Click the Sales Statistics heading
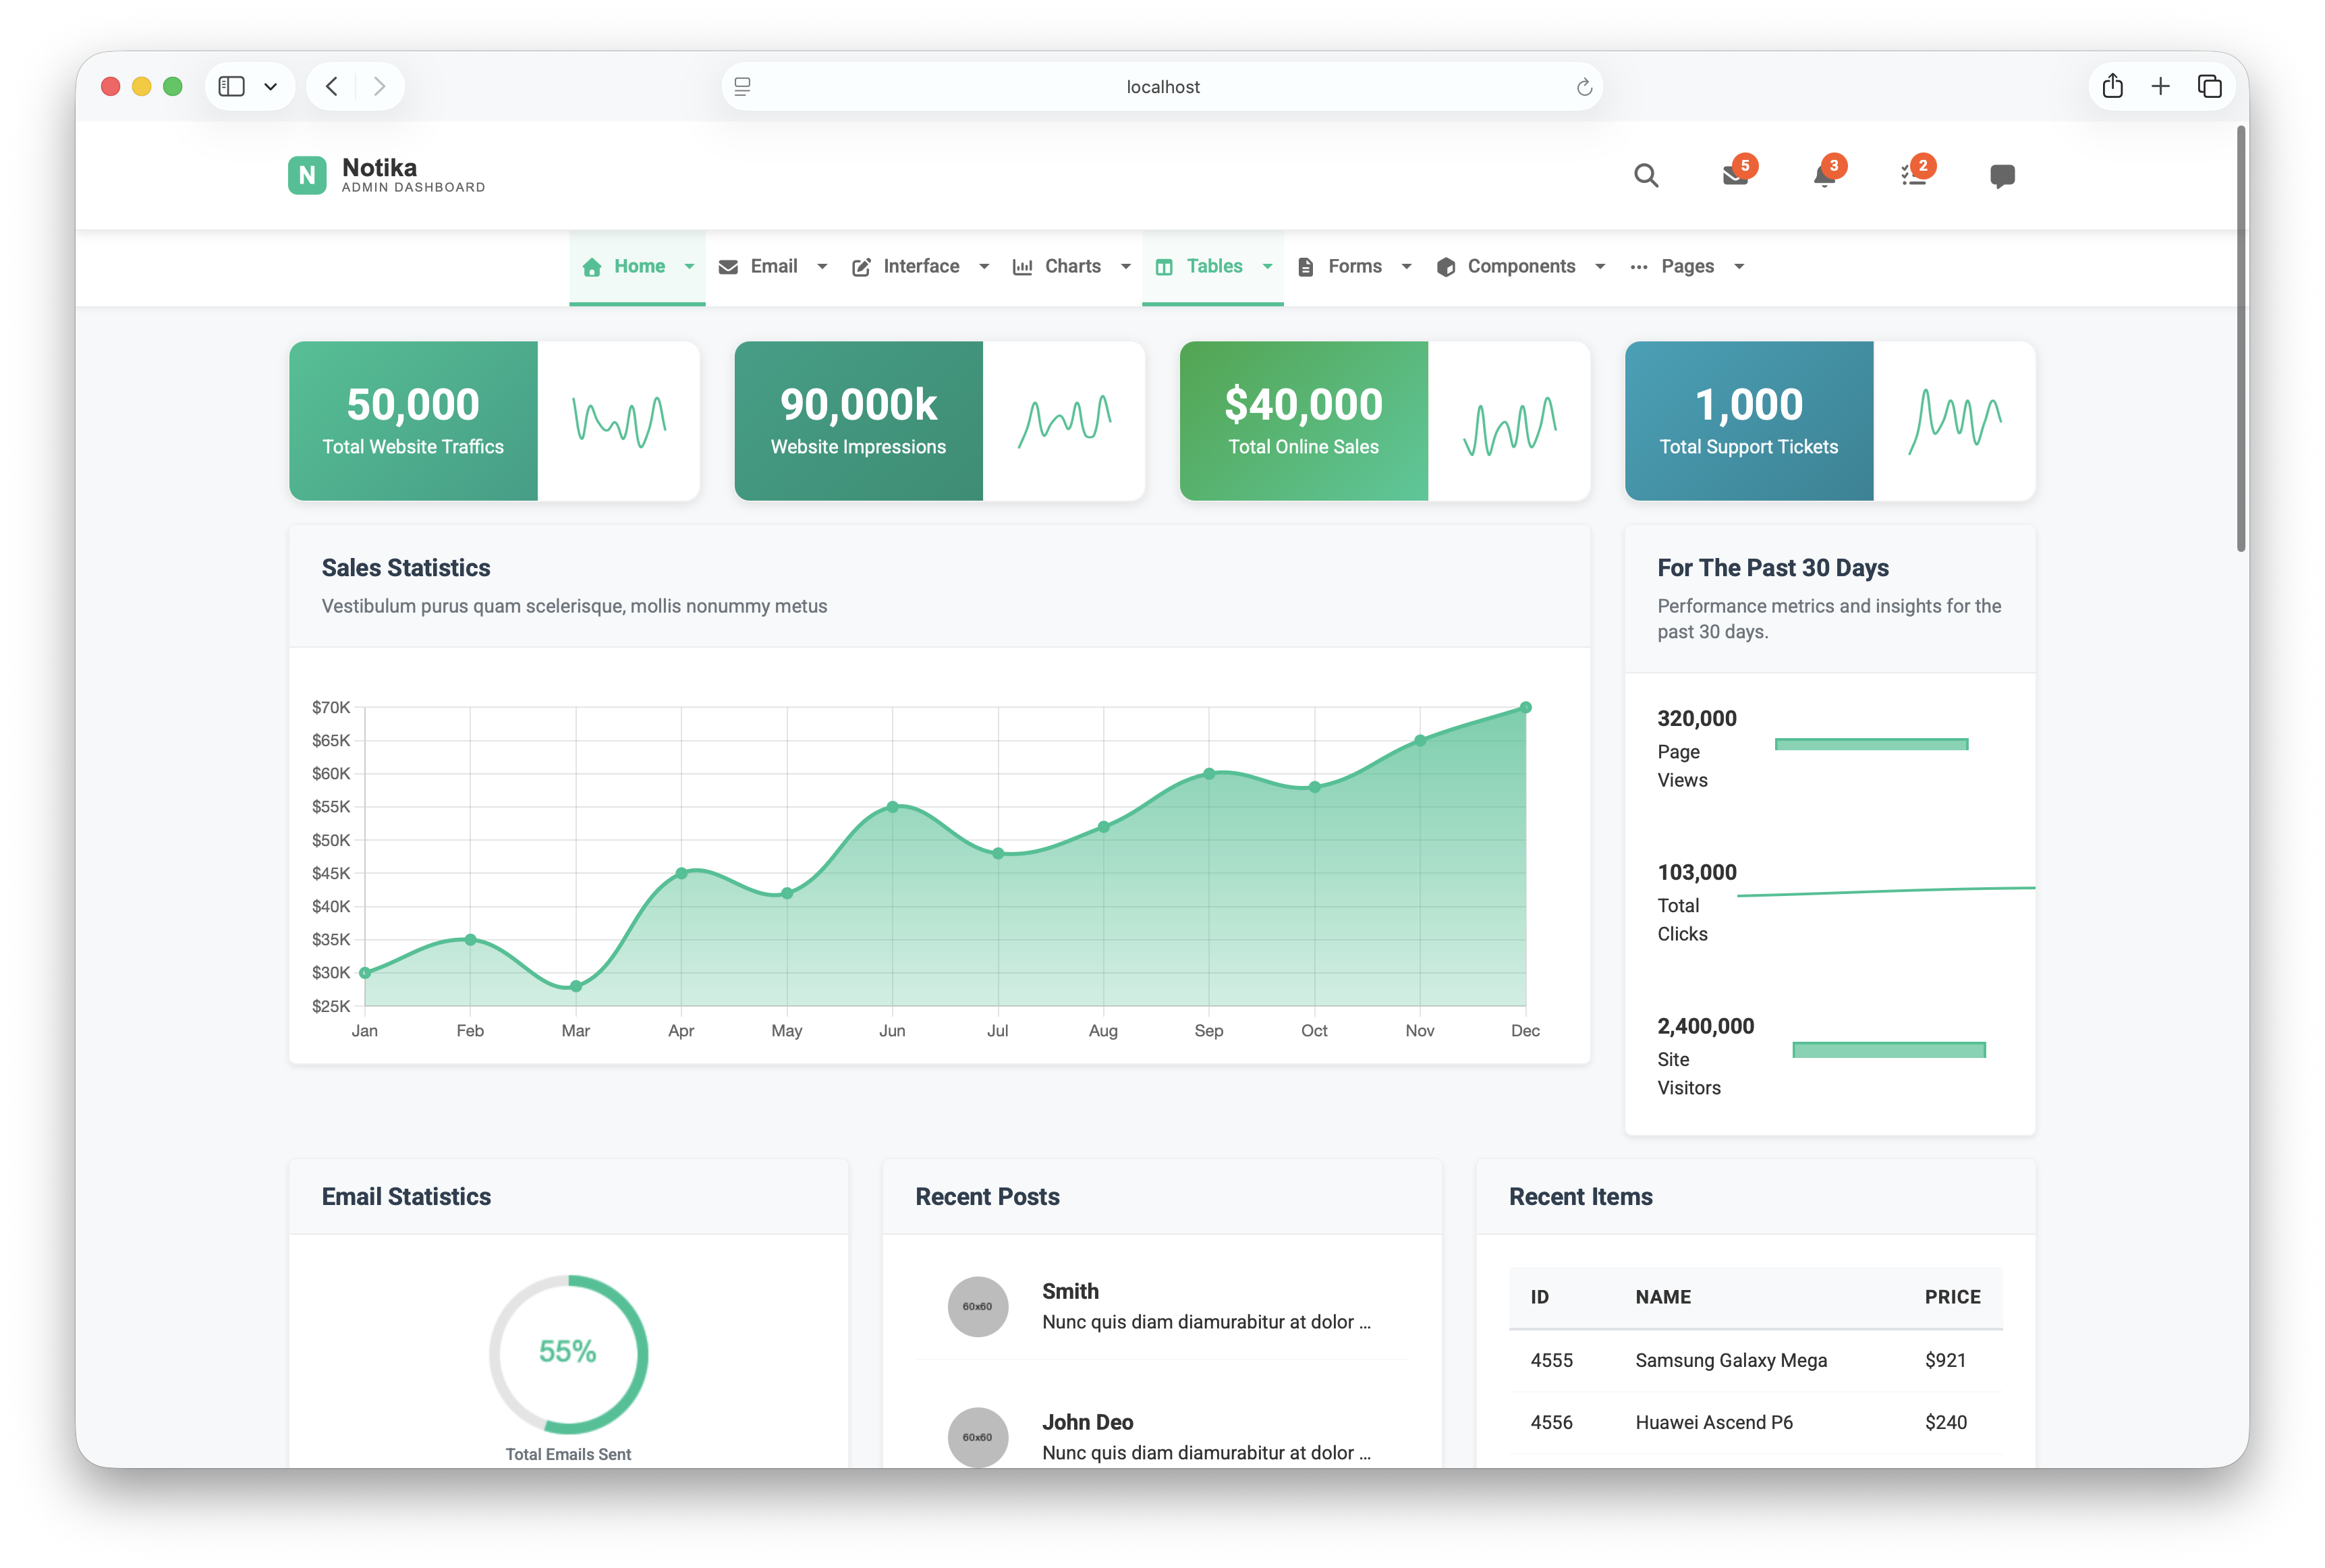The image size is (2325, 1568). [405, 567]
